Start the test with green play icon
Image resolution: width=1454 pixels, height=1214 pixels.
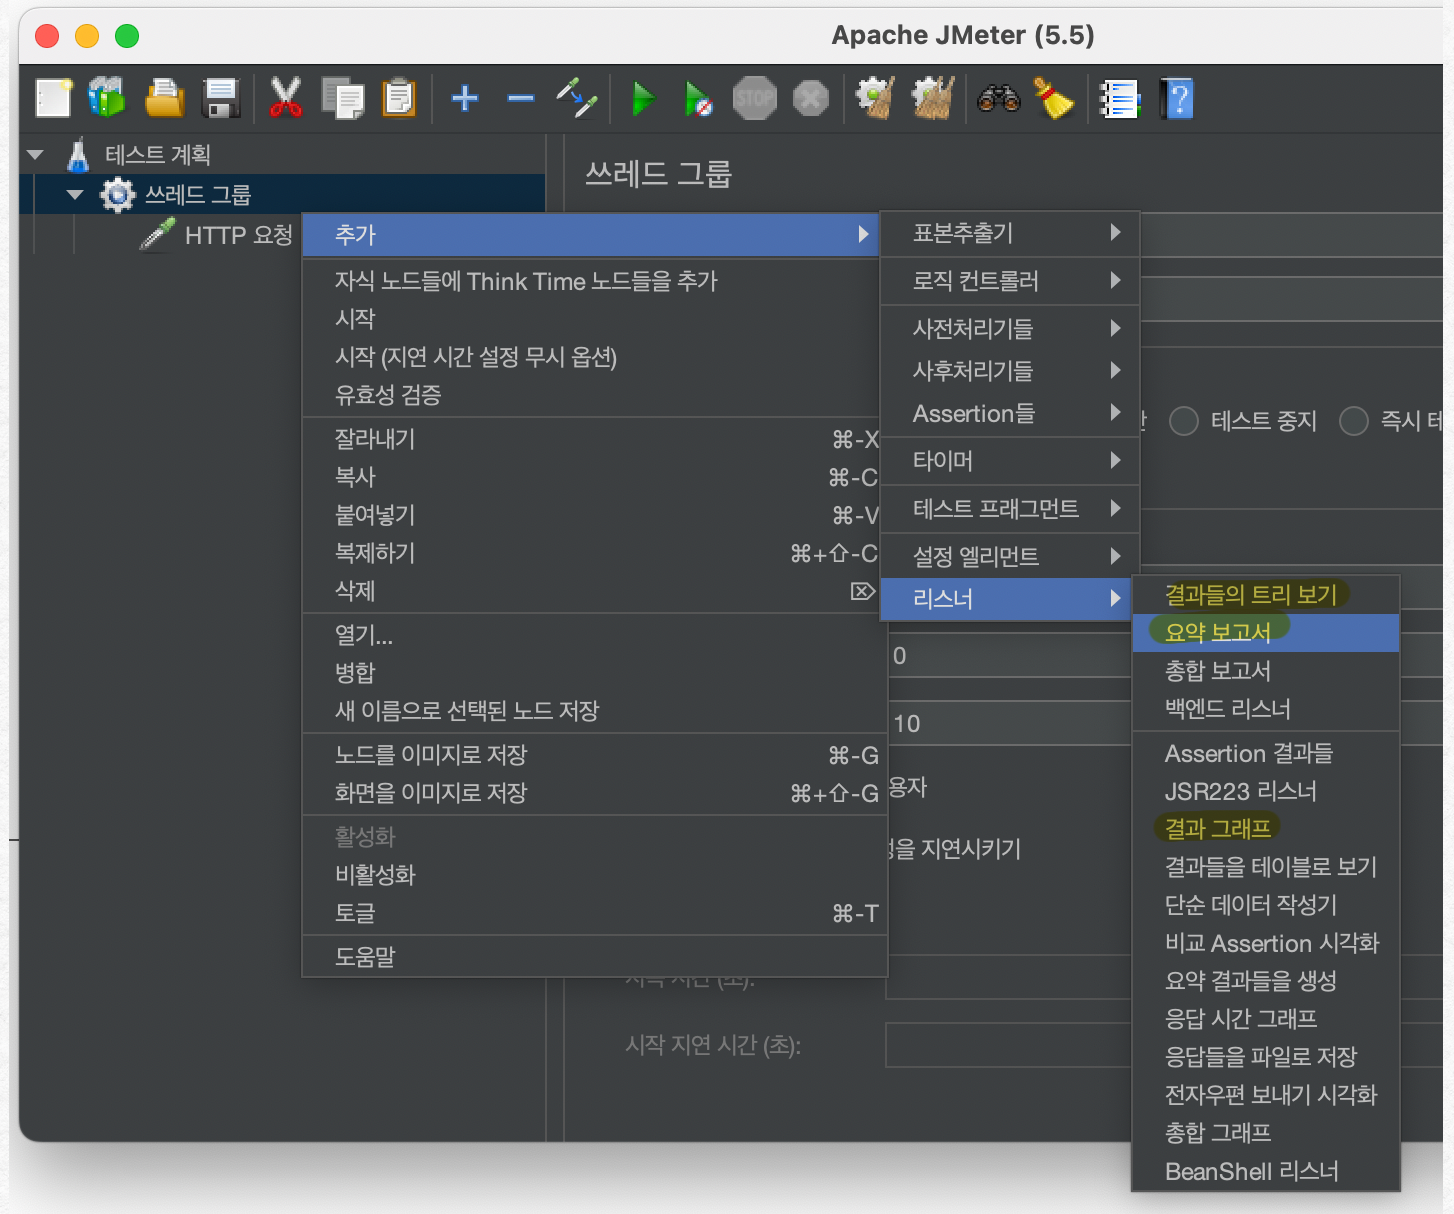(644, 98)
